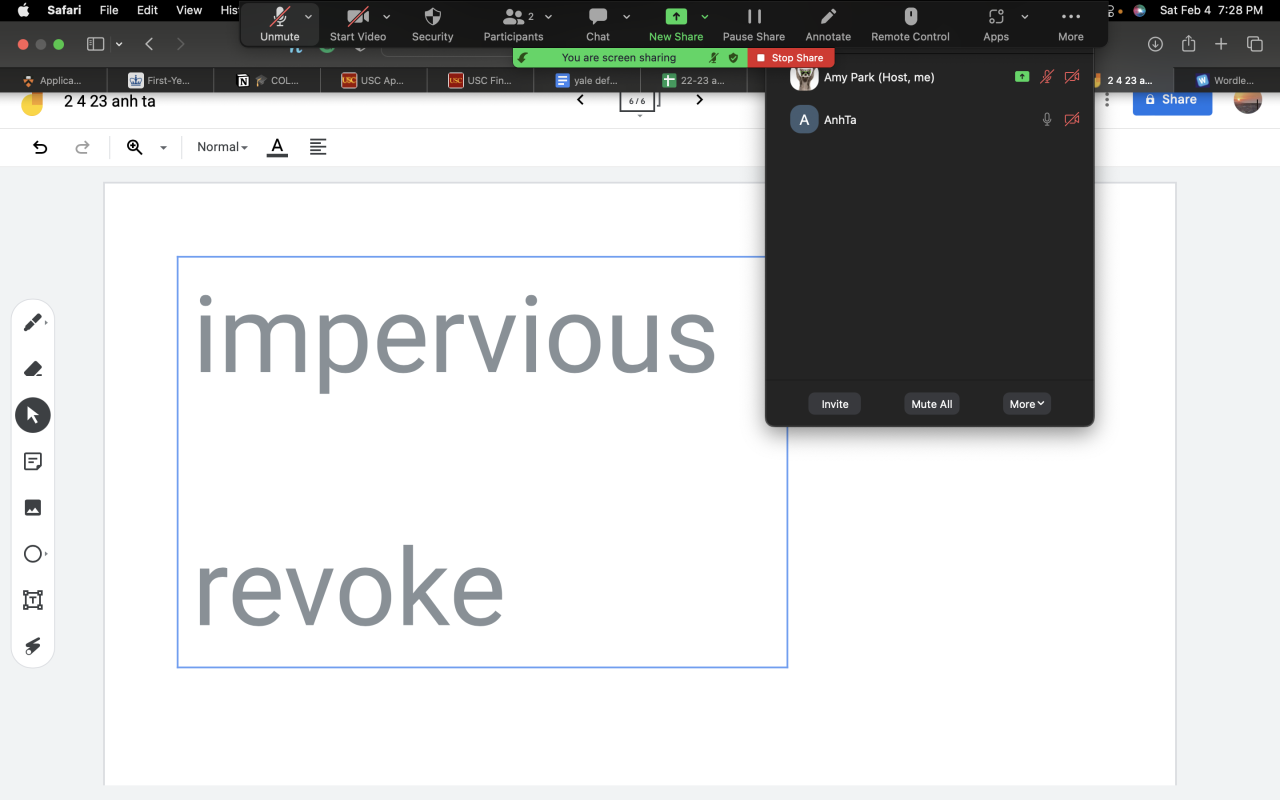
Task: Click Start Video in the Zoom toolbar
Action: (x=358, y=24)
